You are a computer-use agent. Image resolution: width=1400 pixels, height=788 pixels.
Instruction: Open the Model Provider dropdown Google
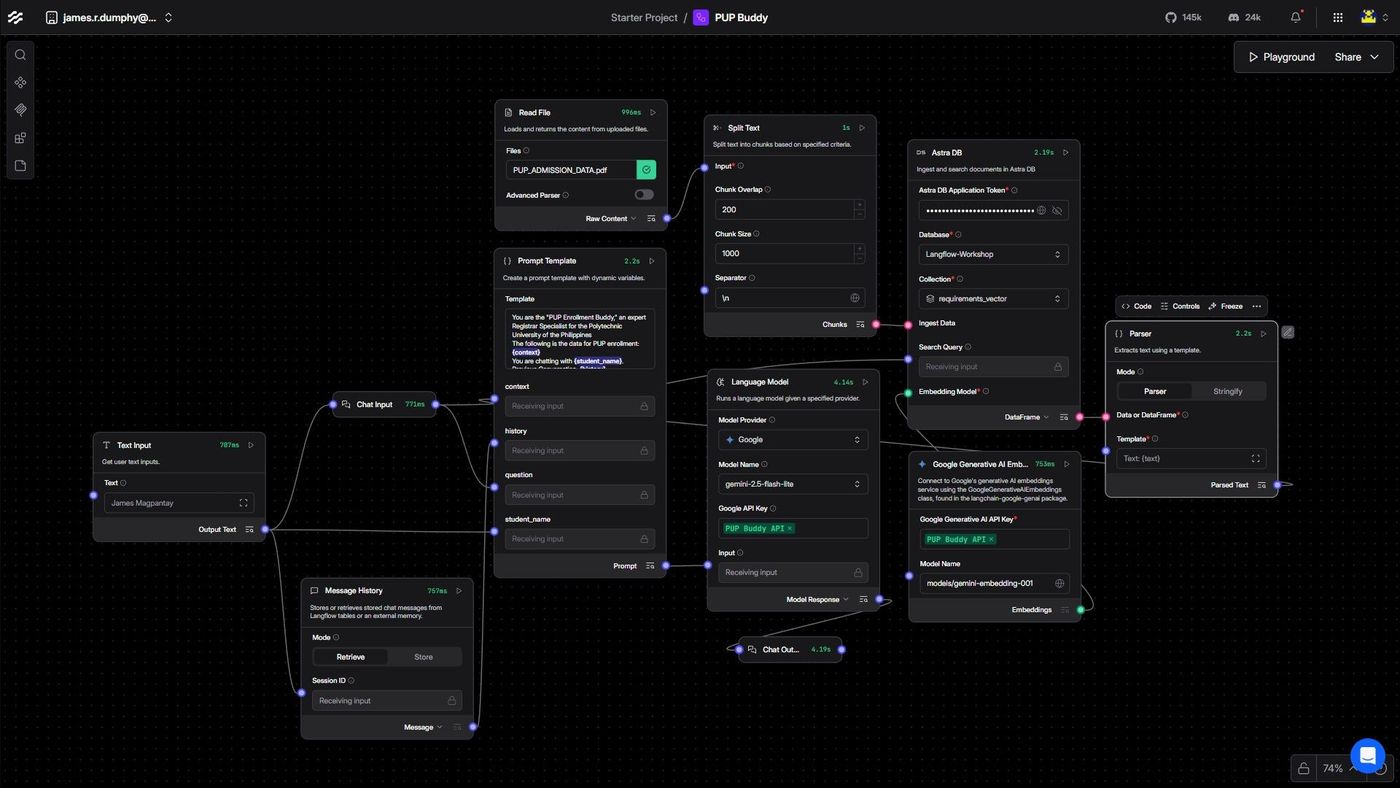point(793,439)
